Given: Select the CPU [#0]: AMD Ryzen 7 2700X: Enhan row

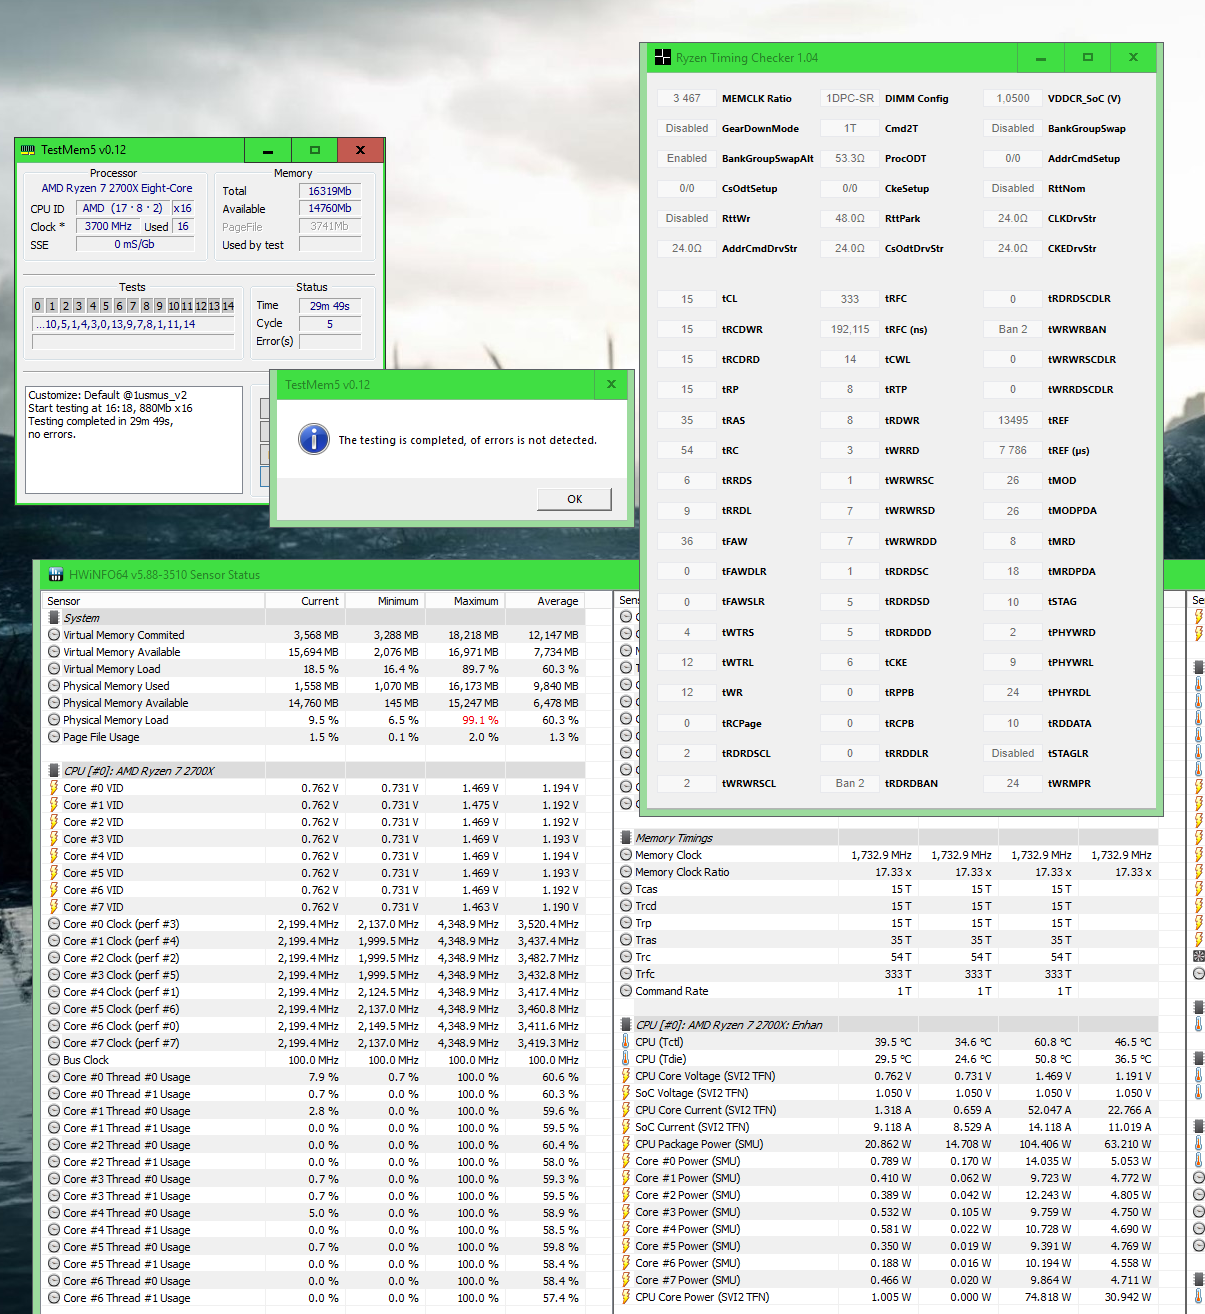Looking at the screenshot, I should pos(888,1025).
